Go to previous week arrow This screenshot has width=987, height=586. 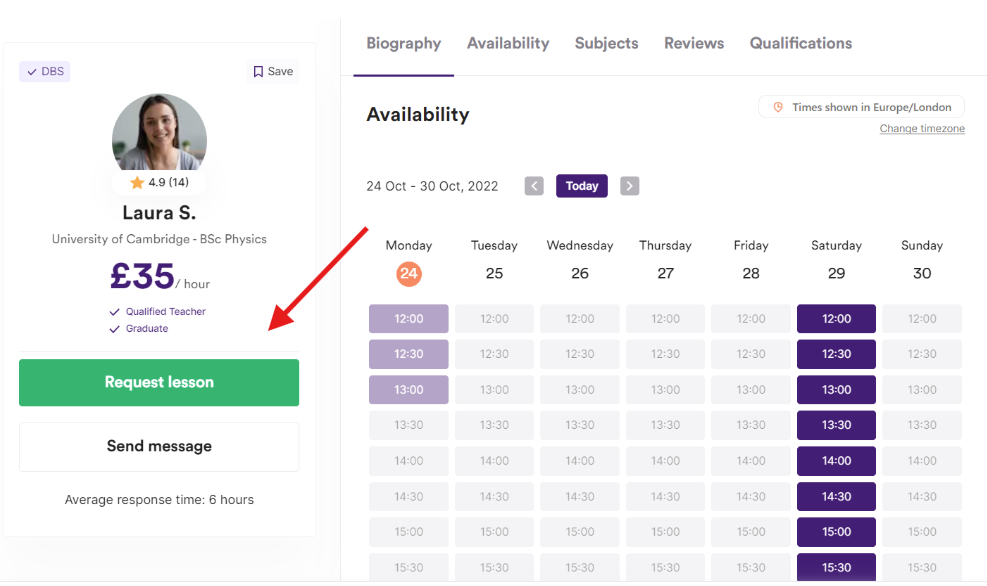(x=534, y=186)
